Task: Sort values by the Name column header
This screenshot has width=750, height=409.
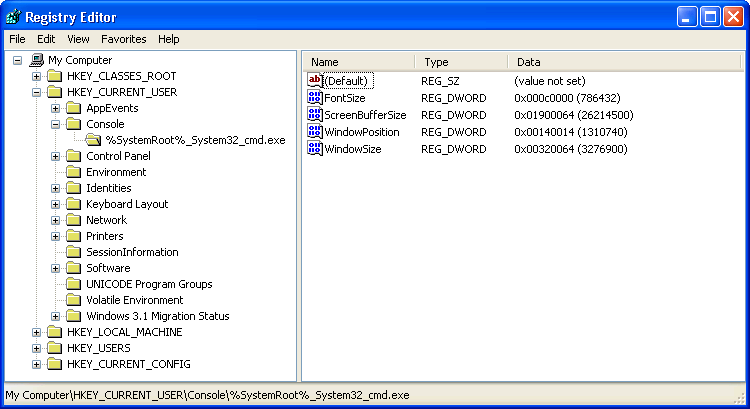Action: [x=358, y=62]
